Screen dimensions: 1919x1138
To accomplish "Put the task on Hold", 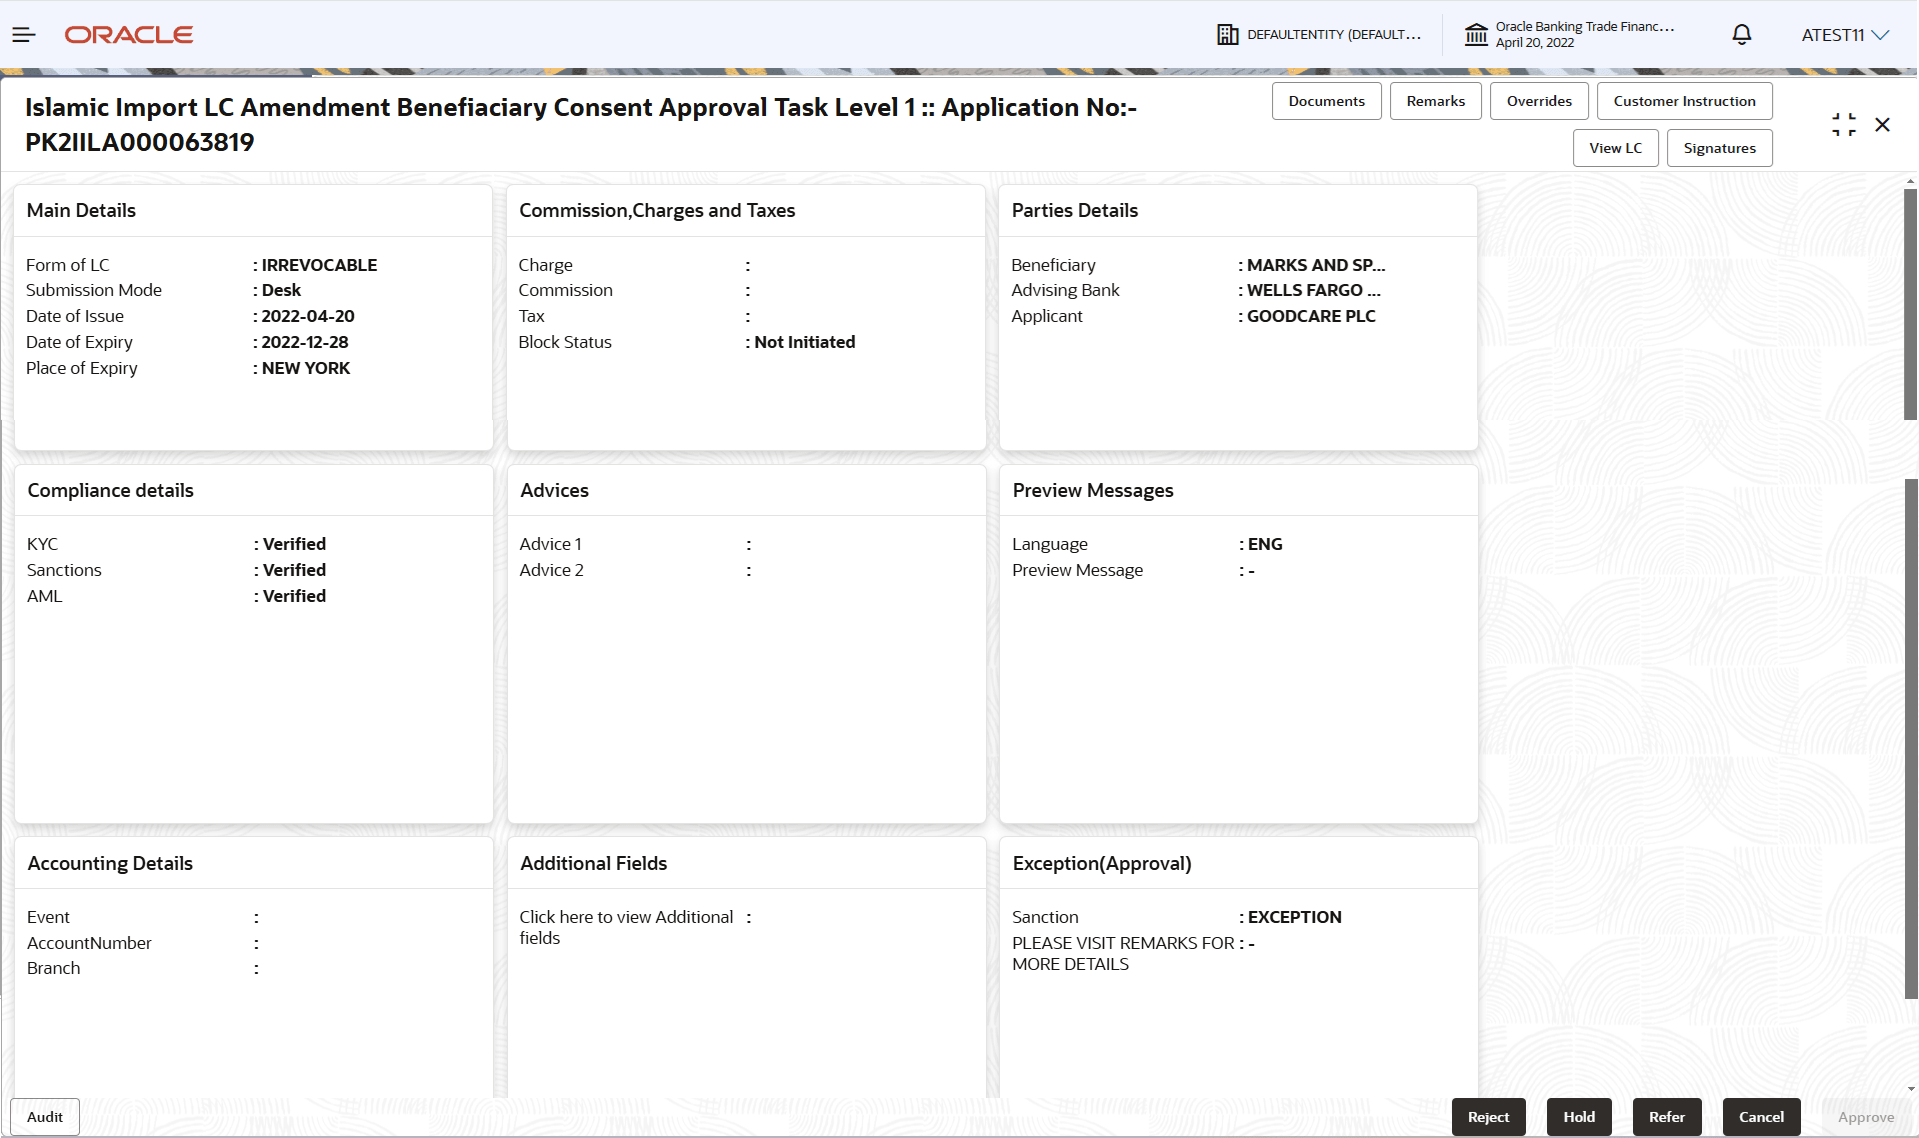I will [x=1578, y=1116].
